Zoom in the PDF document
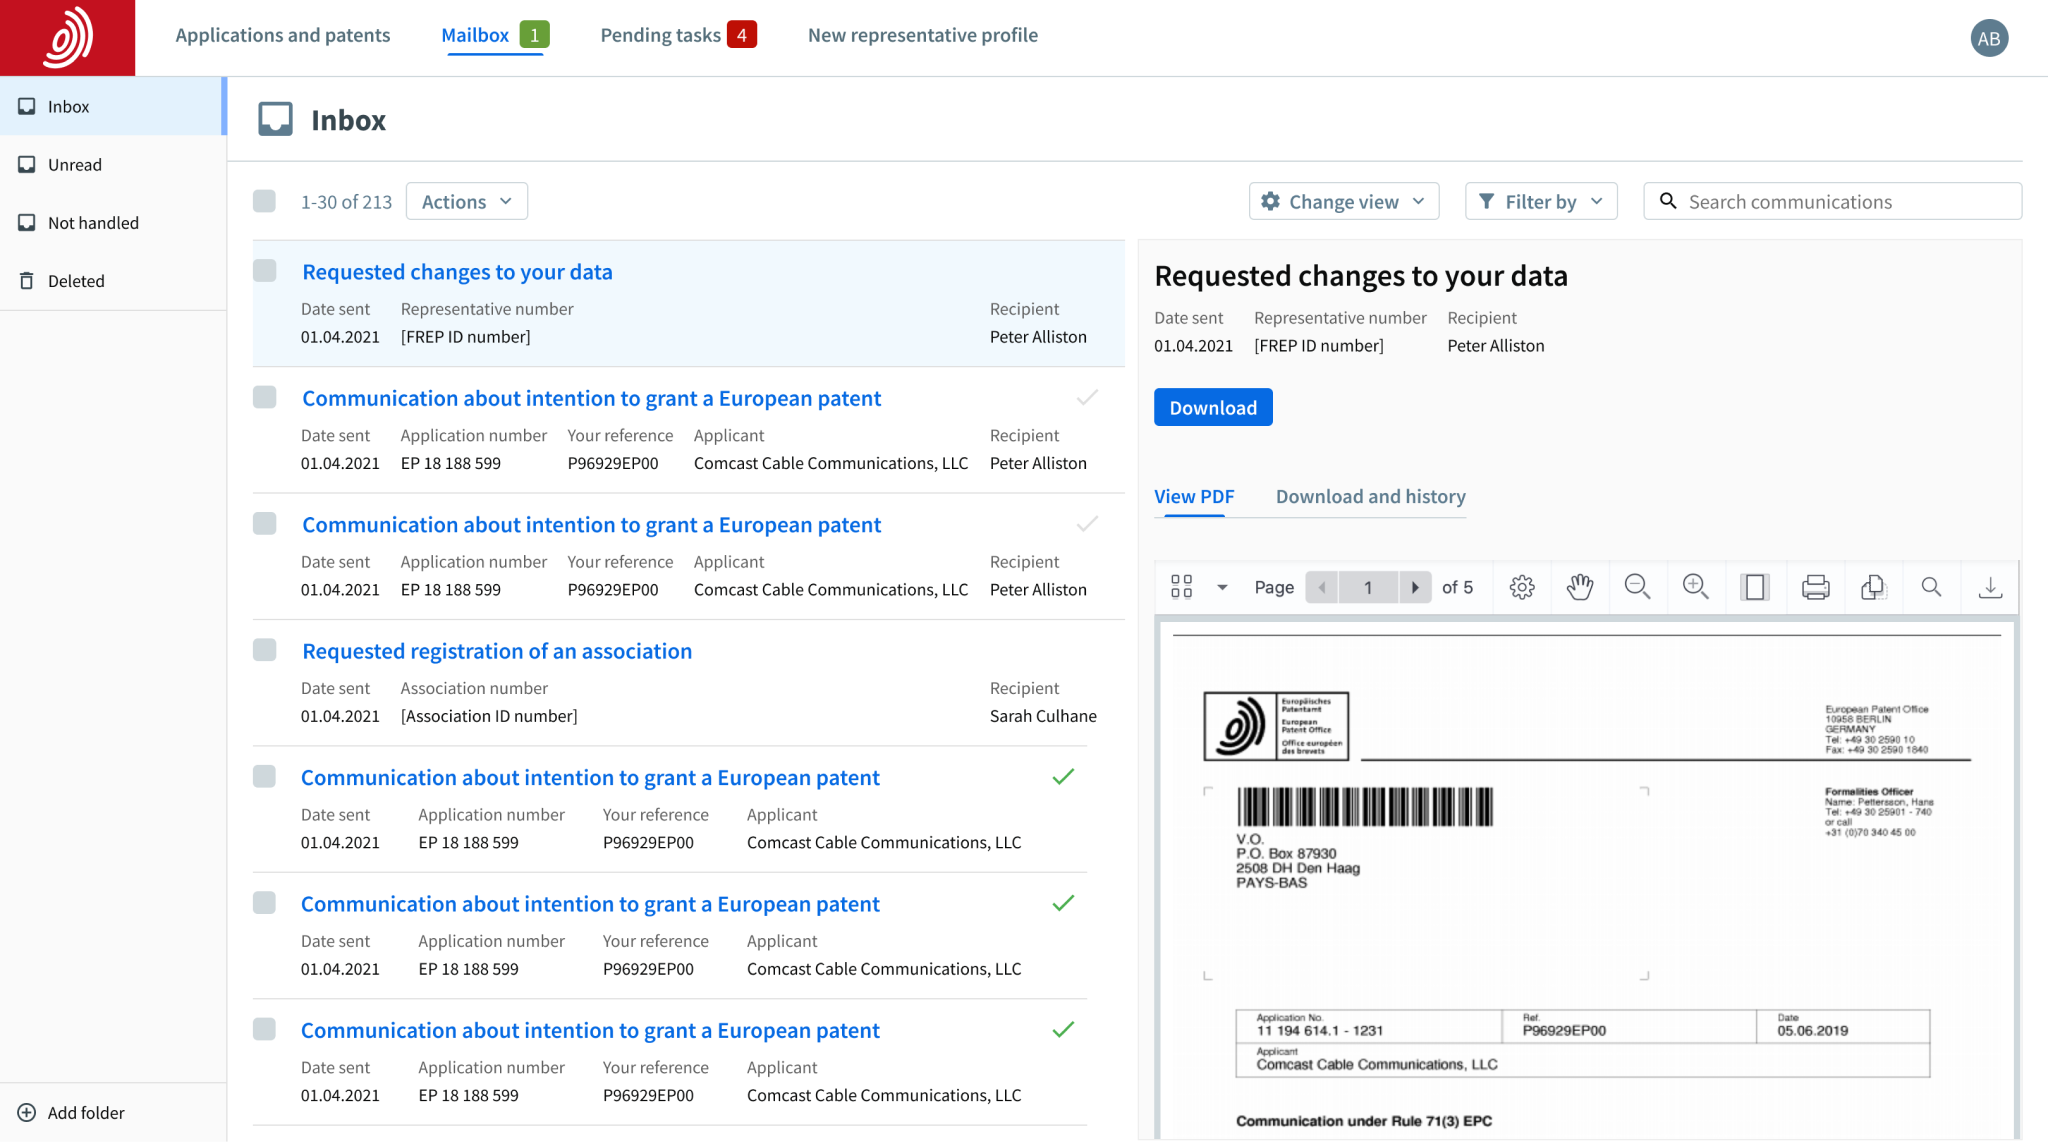 click(x=1696, y=587)
